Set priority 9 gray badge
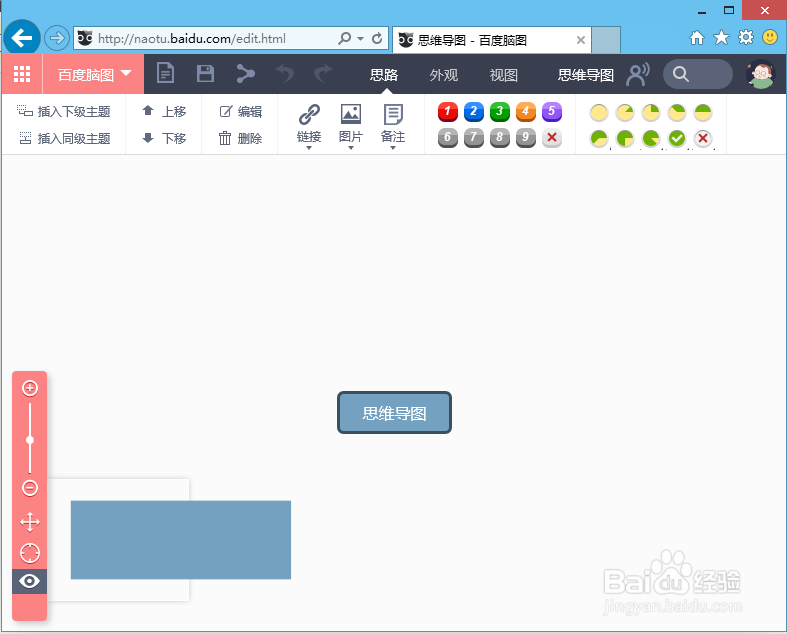The width and height of the screenshot is (787, 634). (x=526, y=138)
